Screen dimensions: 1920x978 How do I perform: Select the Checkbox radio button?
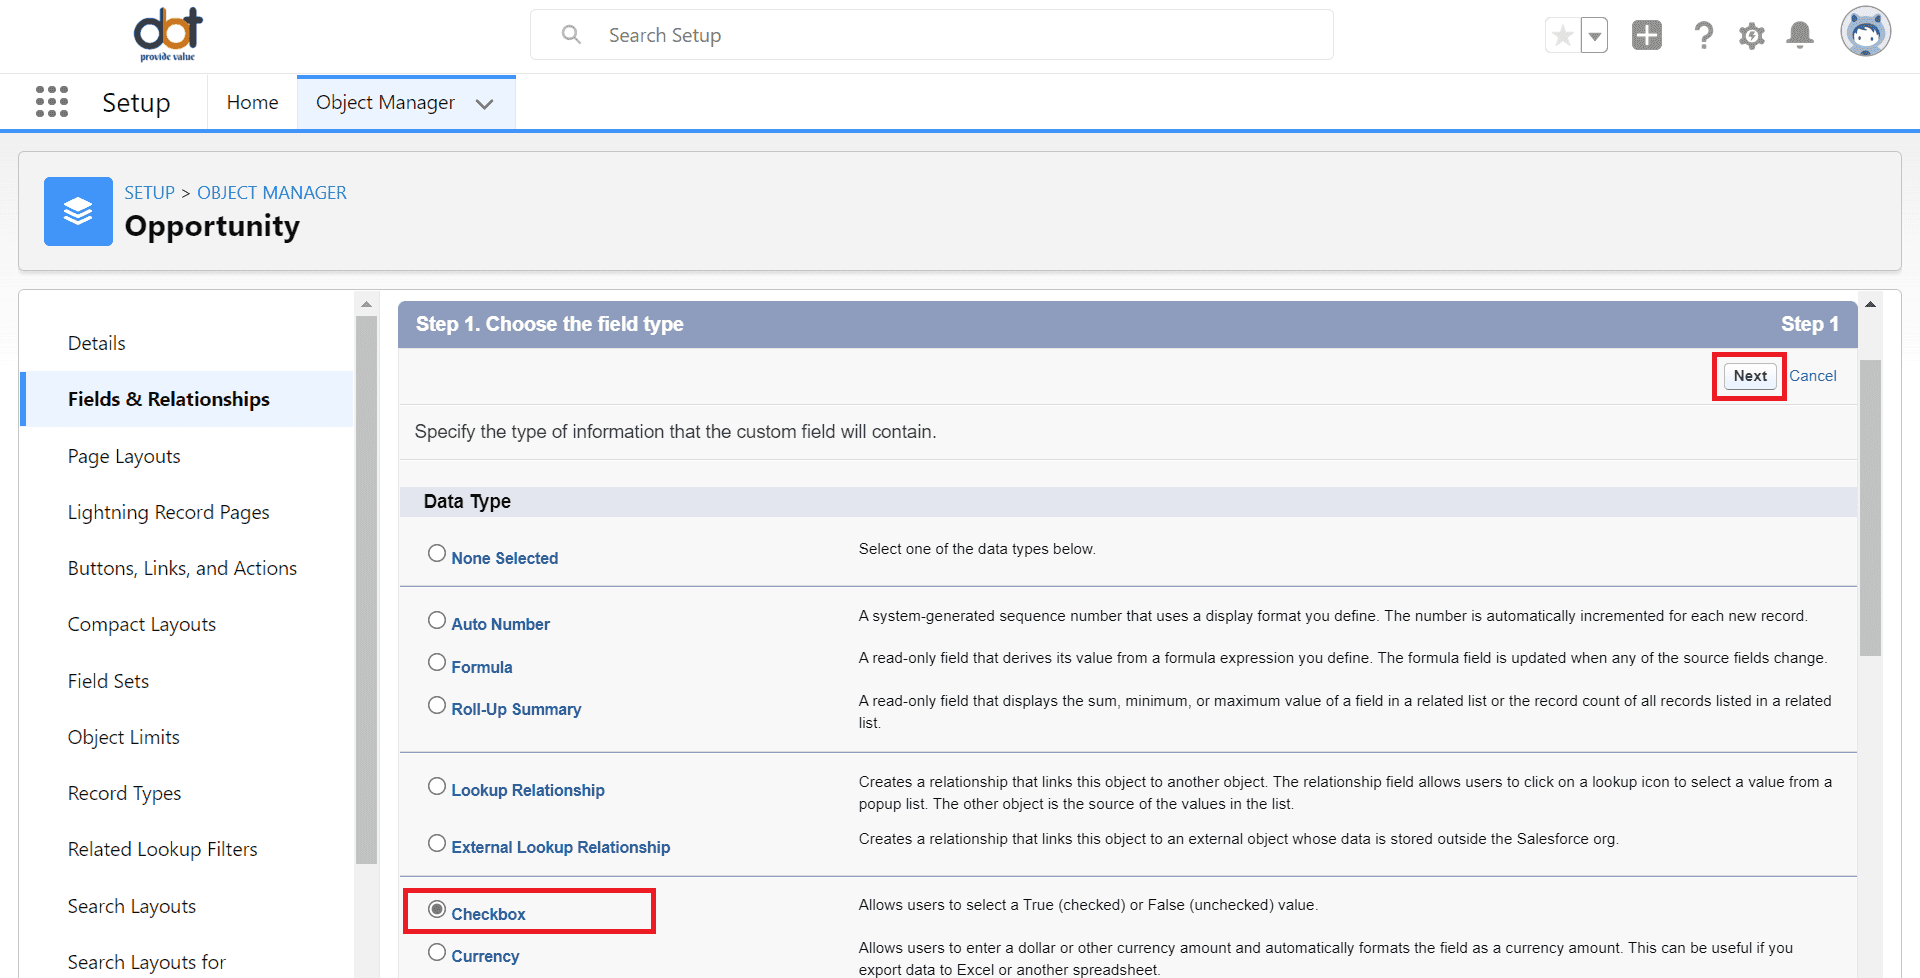[437, 909]
